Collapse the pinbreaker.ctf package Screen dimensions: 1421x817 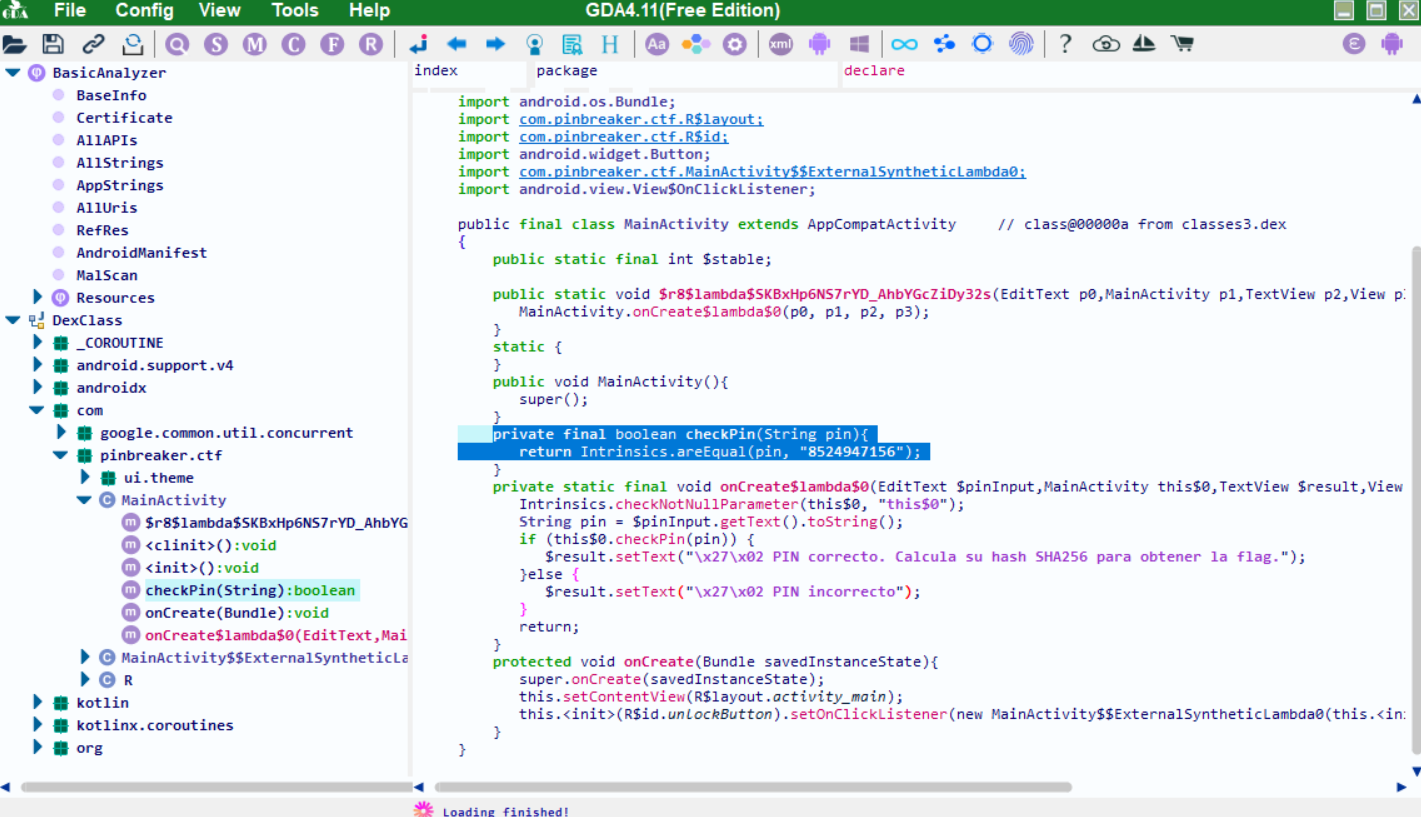pyautogui.click(x=61, y=455)
